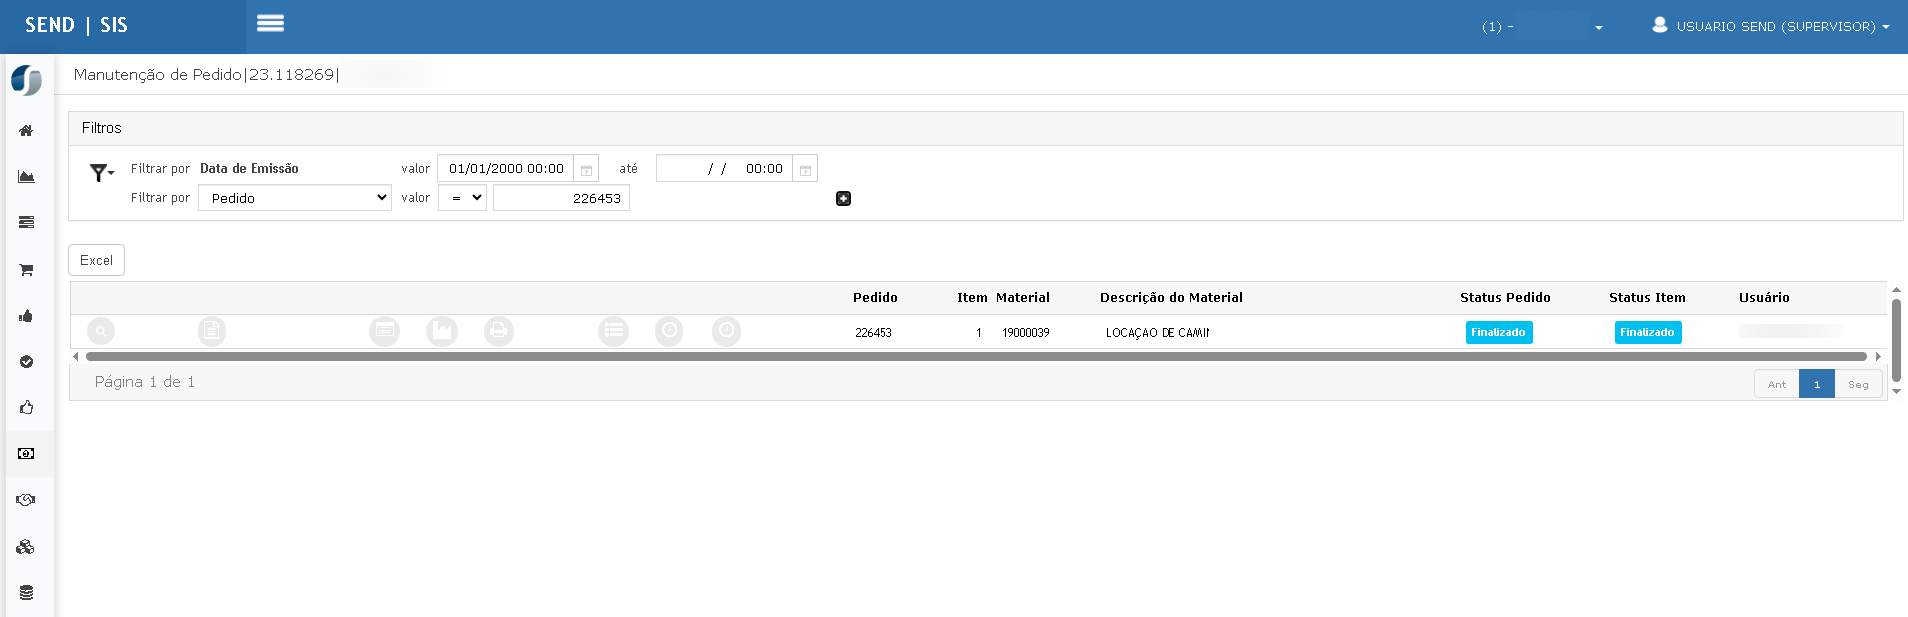Viewport: 1908px width, 617px height.
Task: Open the area chart sidebar icon
Action: coord(26,177)
